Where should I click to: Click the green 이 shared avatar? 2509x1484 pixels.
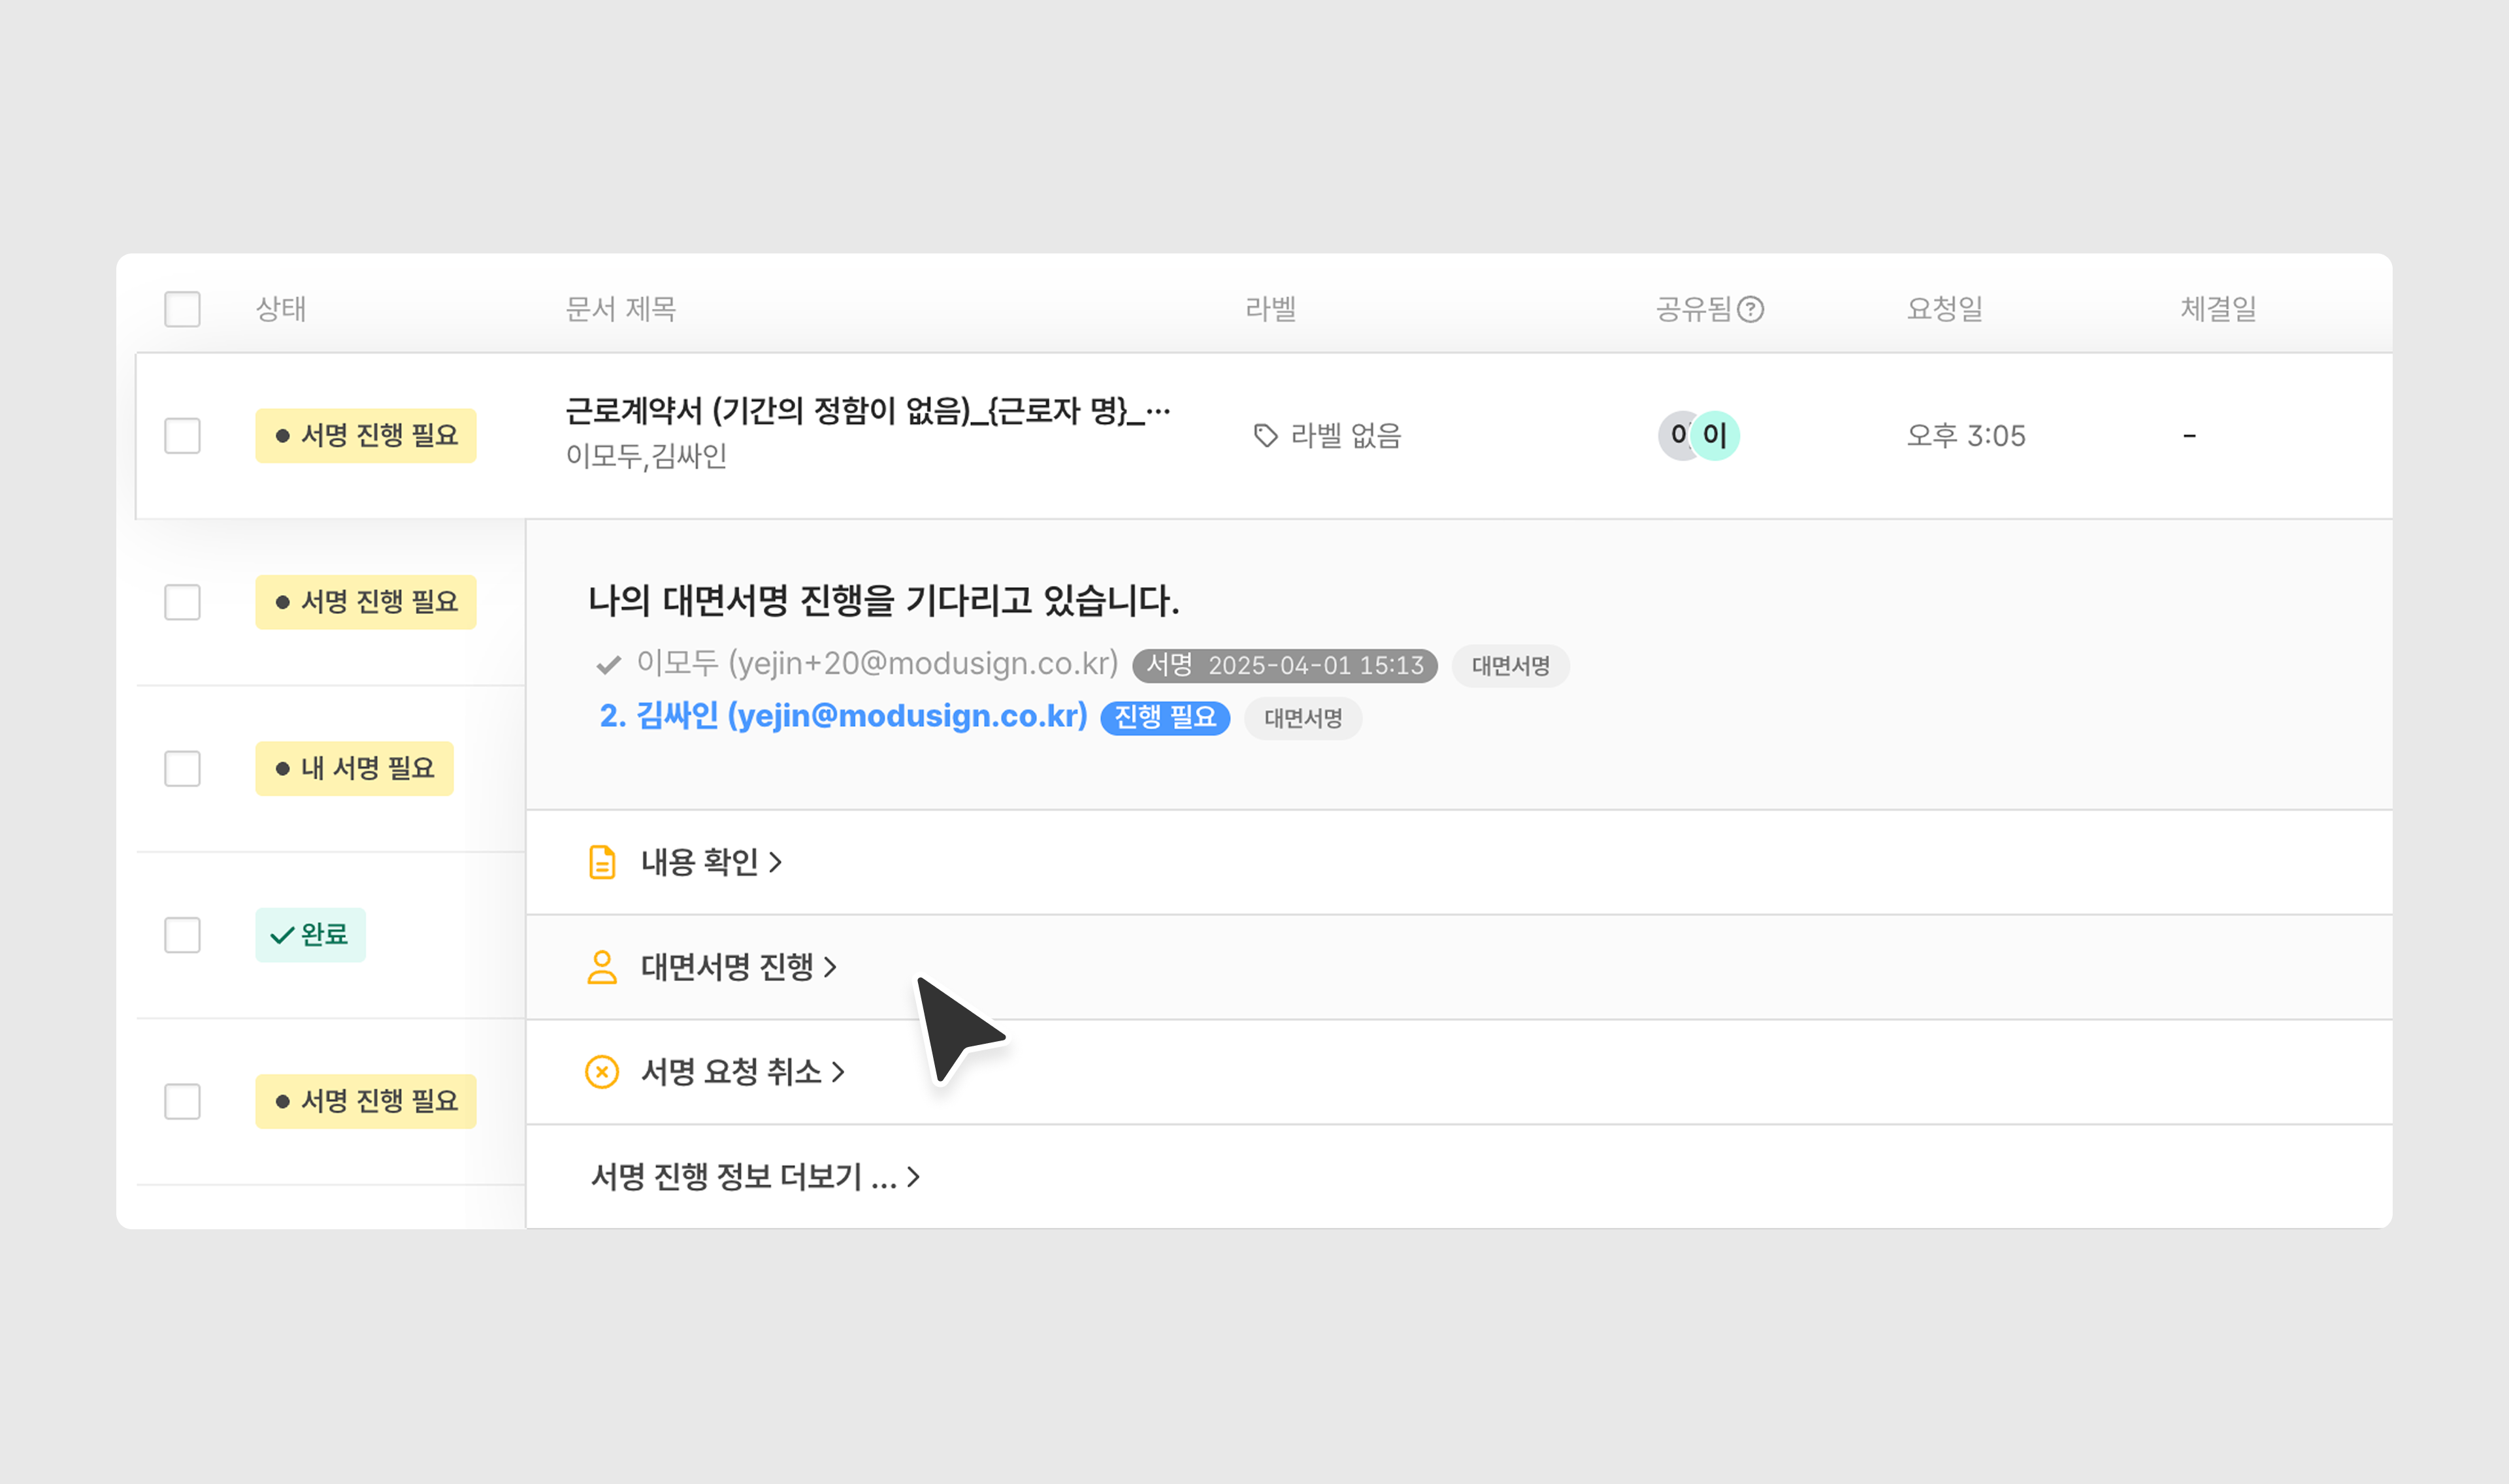pos(1717,436)
